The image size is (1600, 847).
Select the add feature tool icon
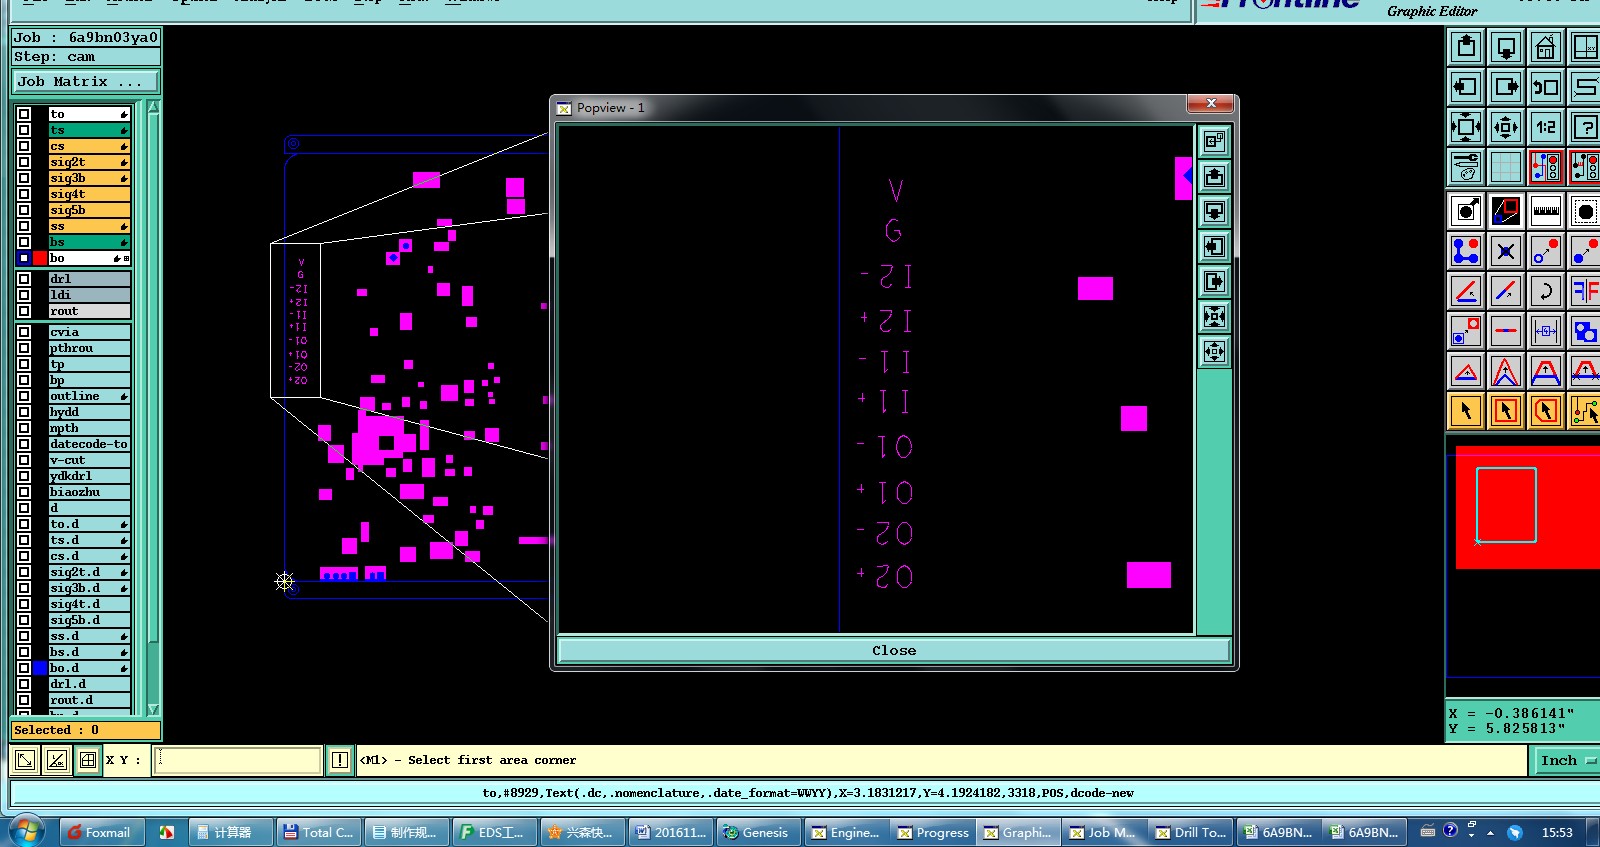[1466, 211]
